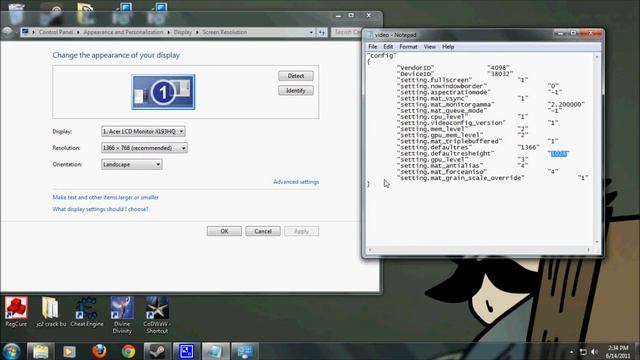Switch to Screen Resolution taskbar button
This screenshot has width=640, height=360.
pos(245,351)
